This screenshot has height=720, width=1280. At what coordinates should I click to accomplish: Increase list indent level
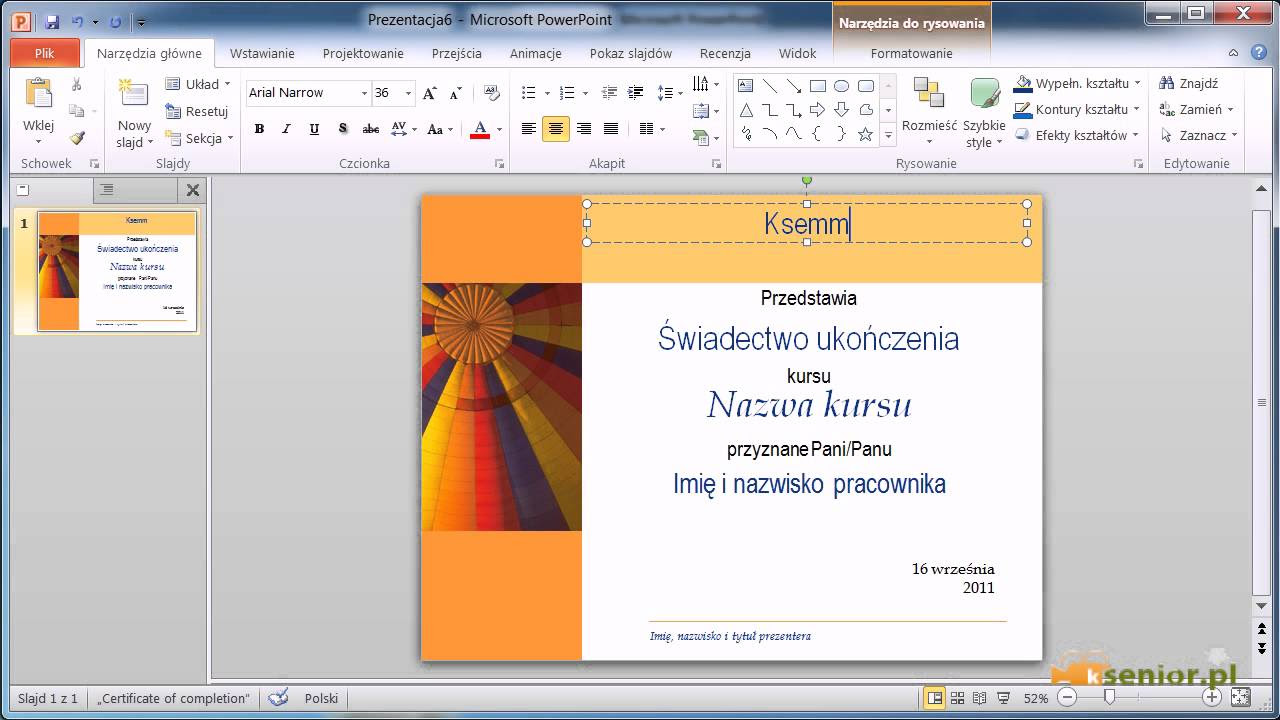635,93
